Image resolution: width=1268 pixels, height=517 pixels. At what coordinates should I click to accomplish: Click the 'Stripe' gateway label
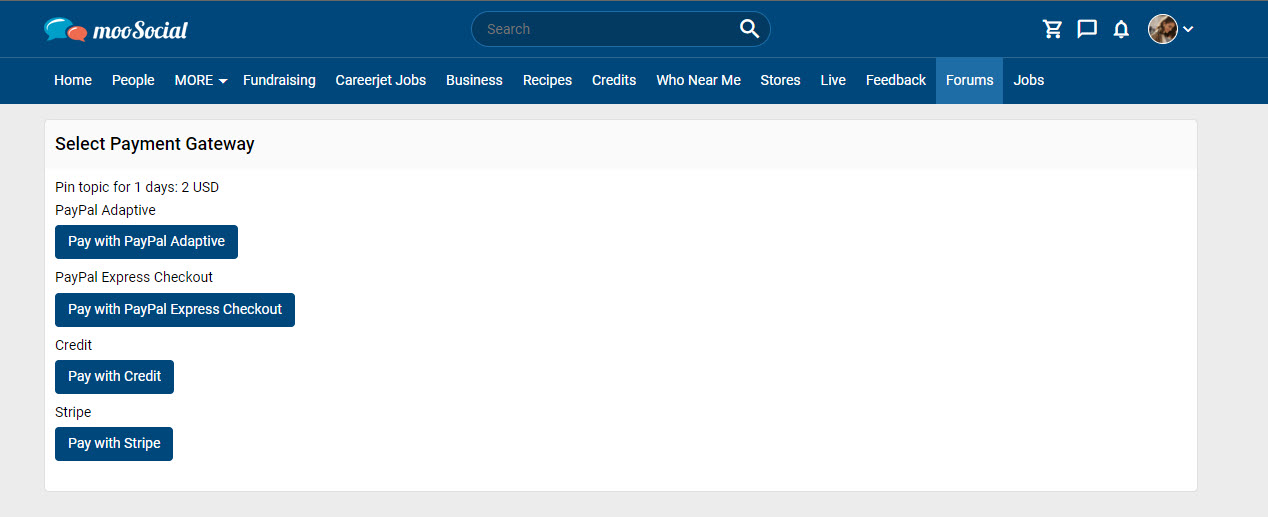coord(73,412)
